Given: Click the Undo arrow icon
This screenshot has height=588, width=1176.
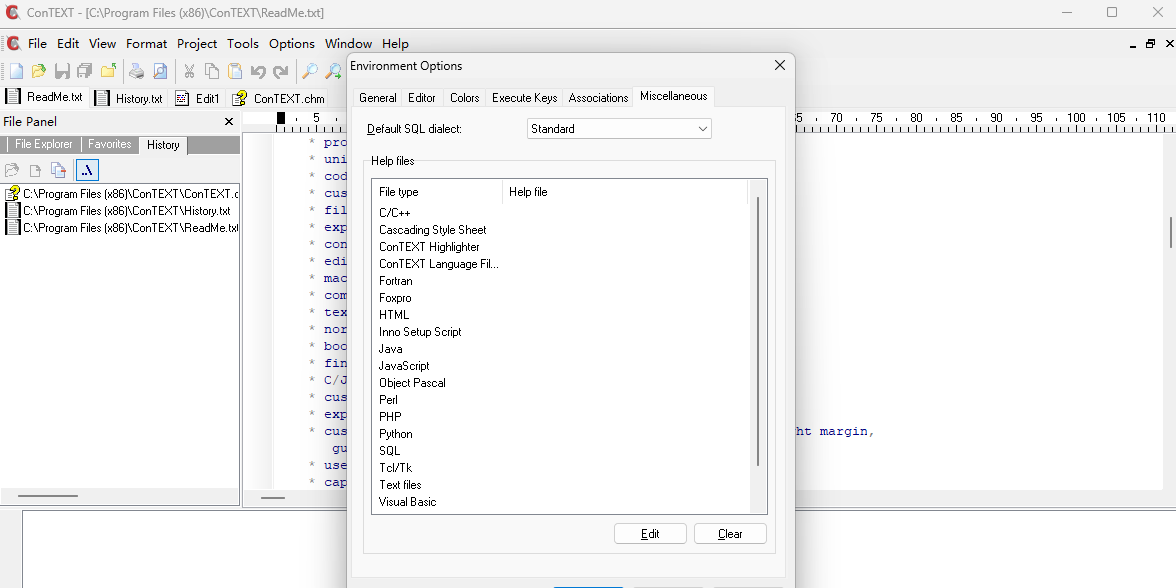Looking at the screenshot, I should (258, 71).
